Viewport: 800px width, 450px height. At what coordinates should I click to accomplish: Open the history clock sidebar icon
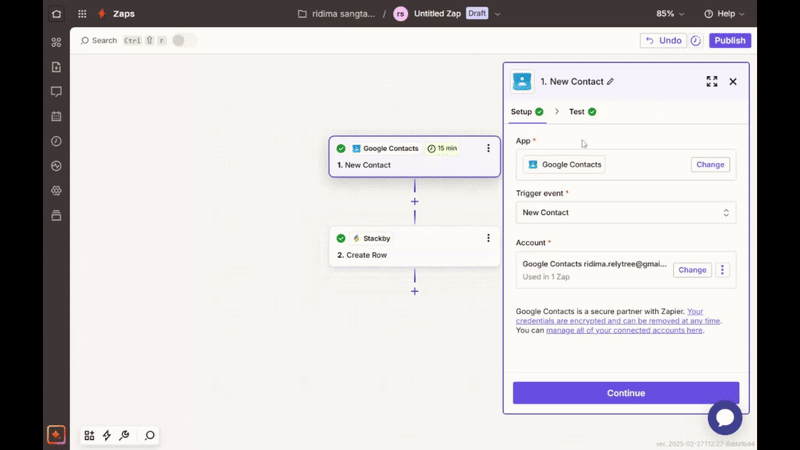tap(56, 141)
